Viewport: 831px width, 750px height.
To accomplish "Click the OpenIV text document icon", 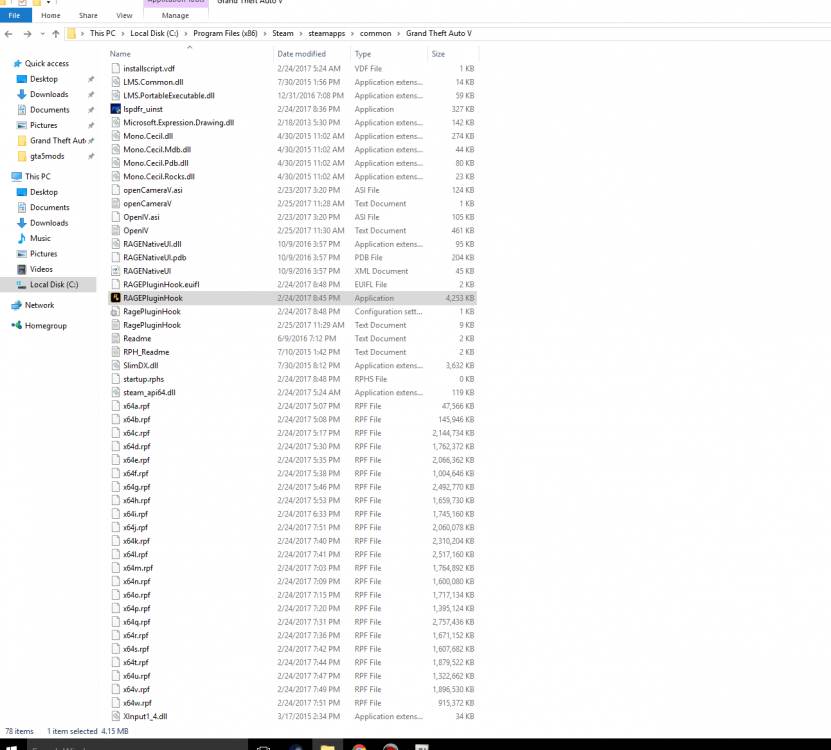I will click(x=116, y=231).
